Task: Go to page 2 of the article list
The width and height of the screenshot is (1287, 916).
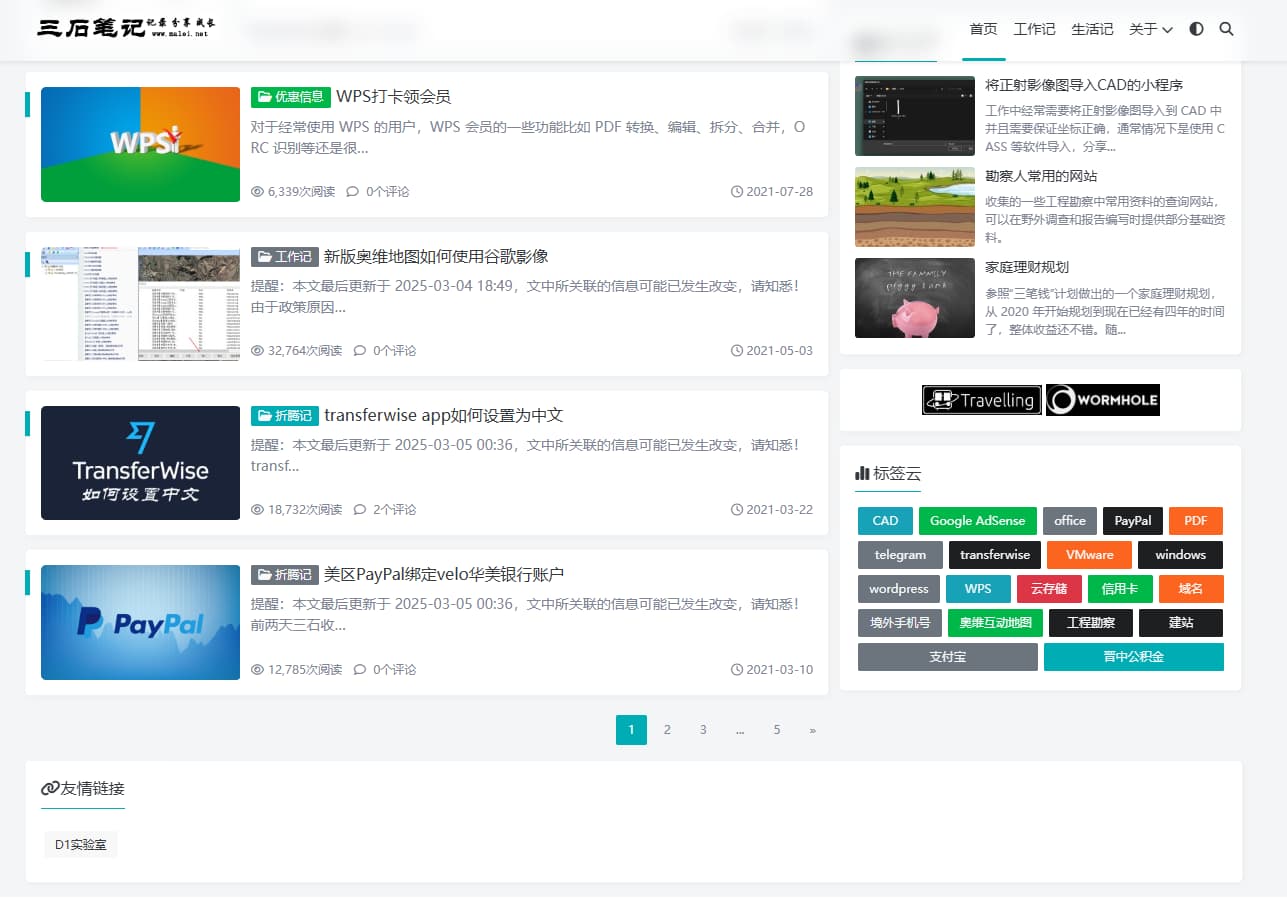Action: (x=667, y=730)
